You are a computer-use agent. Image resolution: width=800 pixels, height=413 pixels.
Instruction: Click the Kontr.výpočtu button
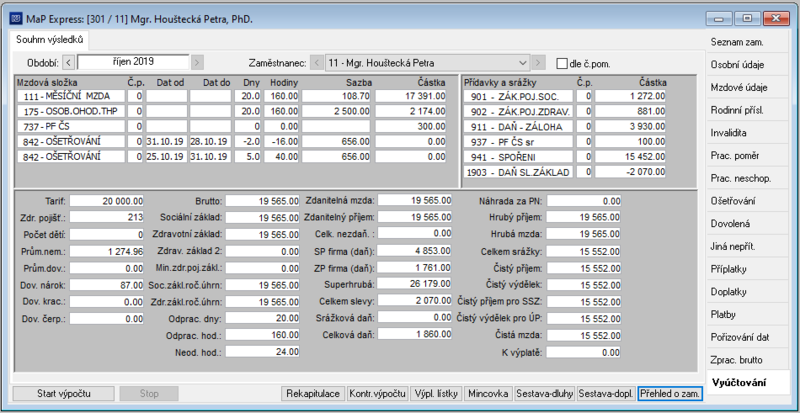(378, 394)
